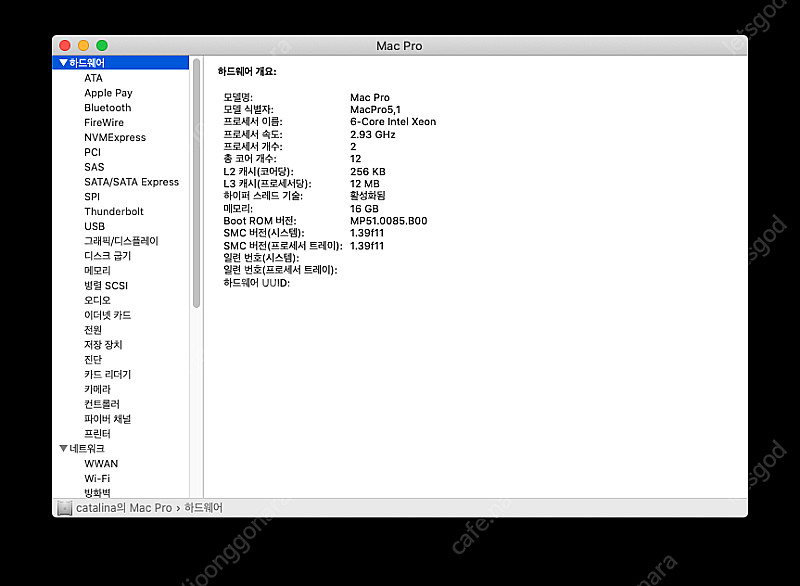Click the 활성화됨 hyper-threading value

[x=367, y=195]
